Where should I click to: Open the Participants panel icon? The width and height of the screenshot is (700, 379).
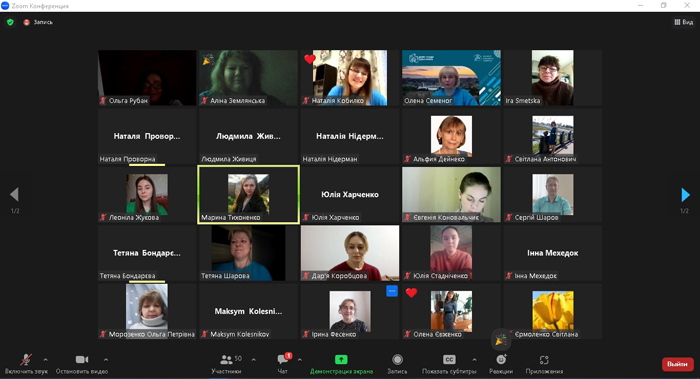226,359
